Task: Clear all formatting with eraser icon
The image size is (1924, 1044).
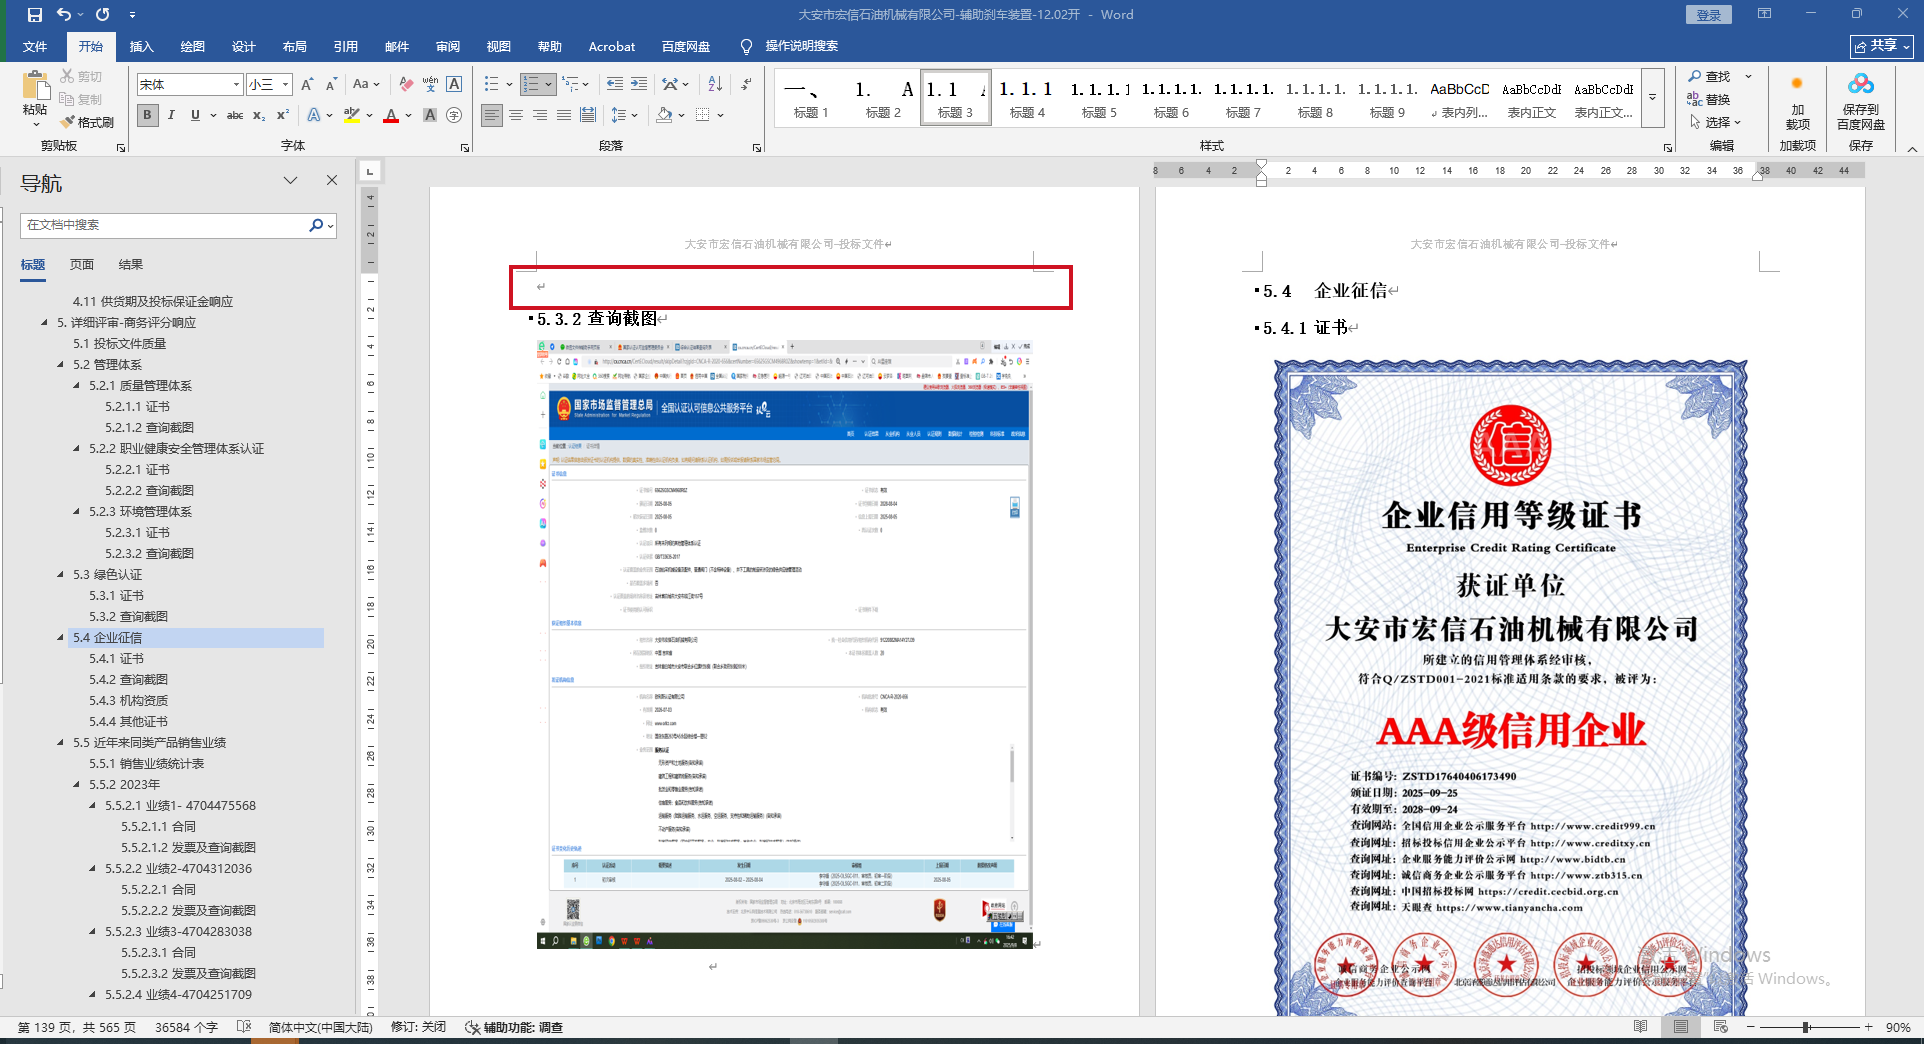Action: coord(406,85)
